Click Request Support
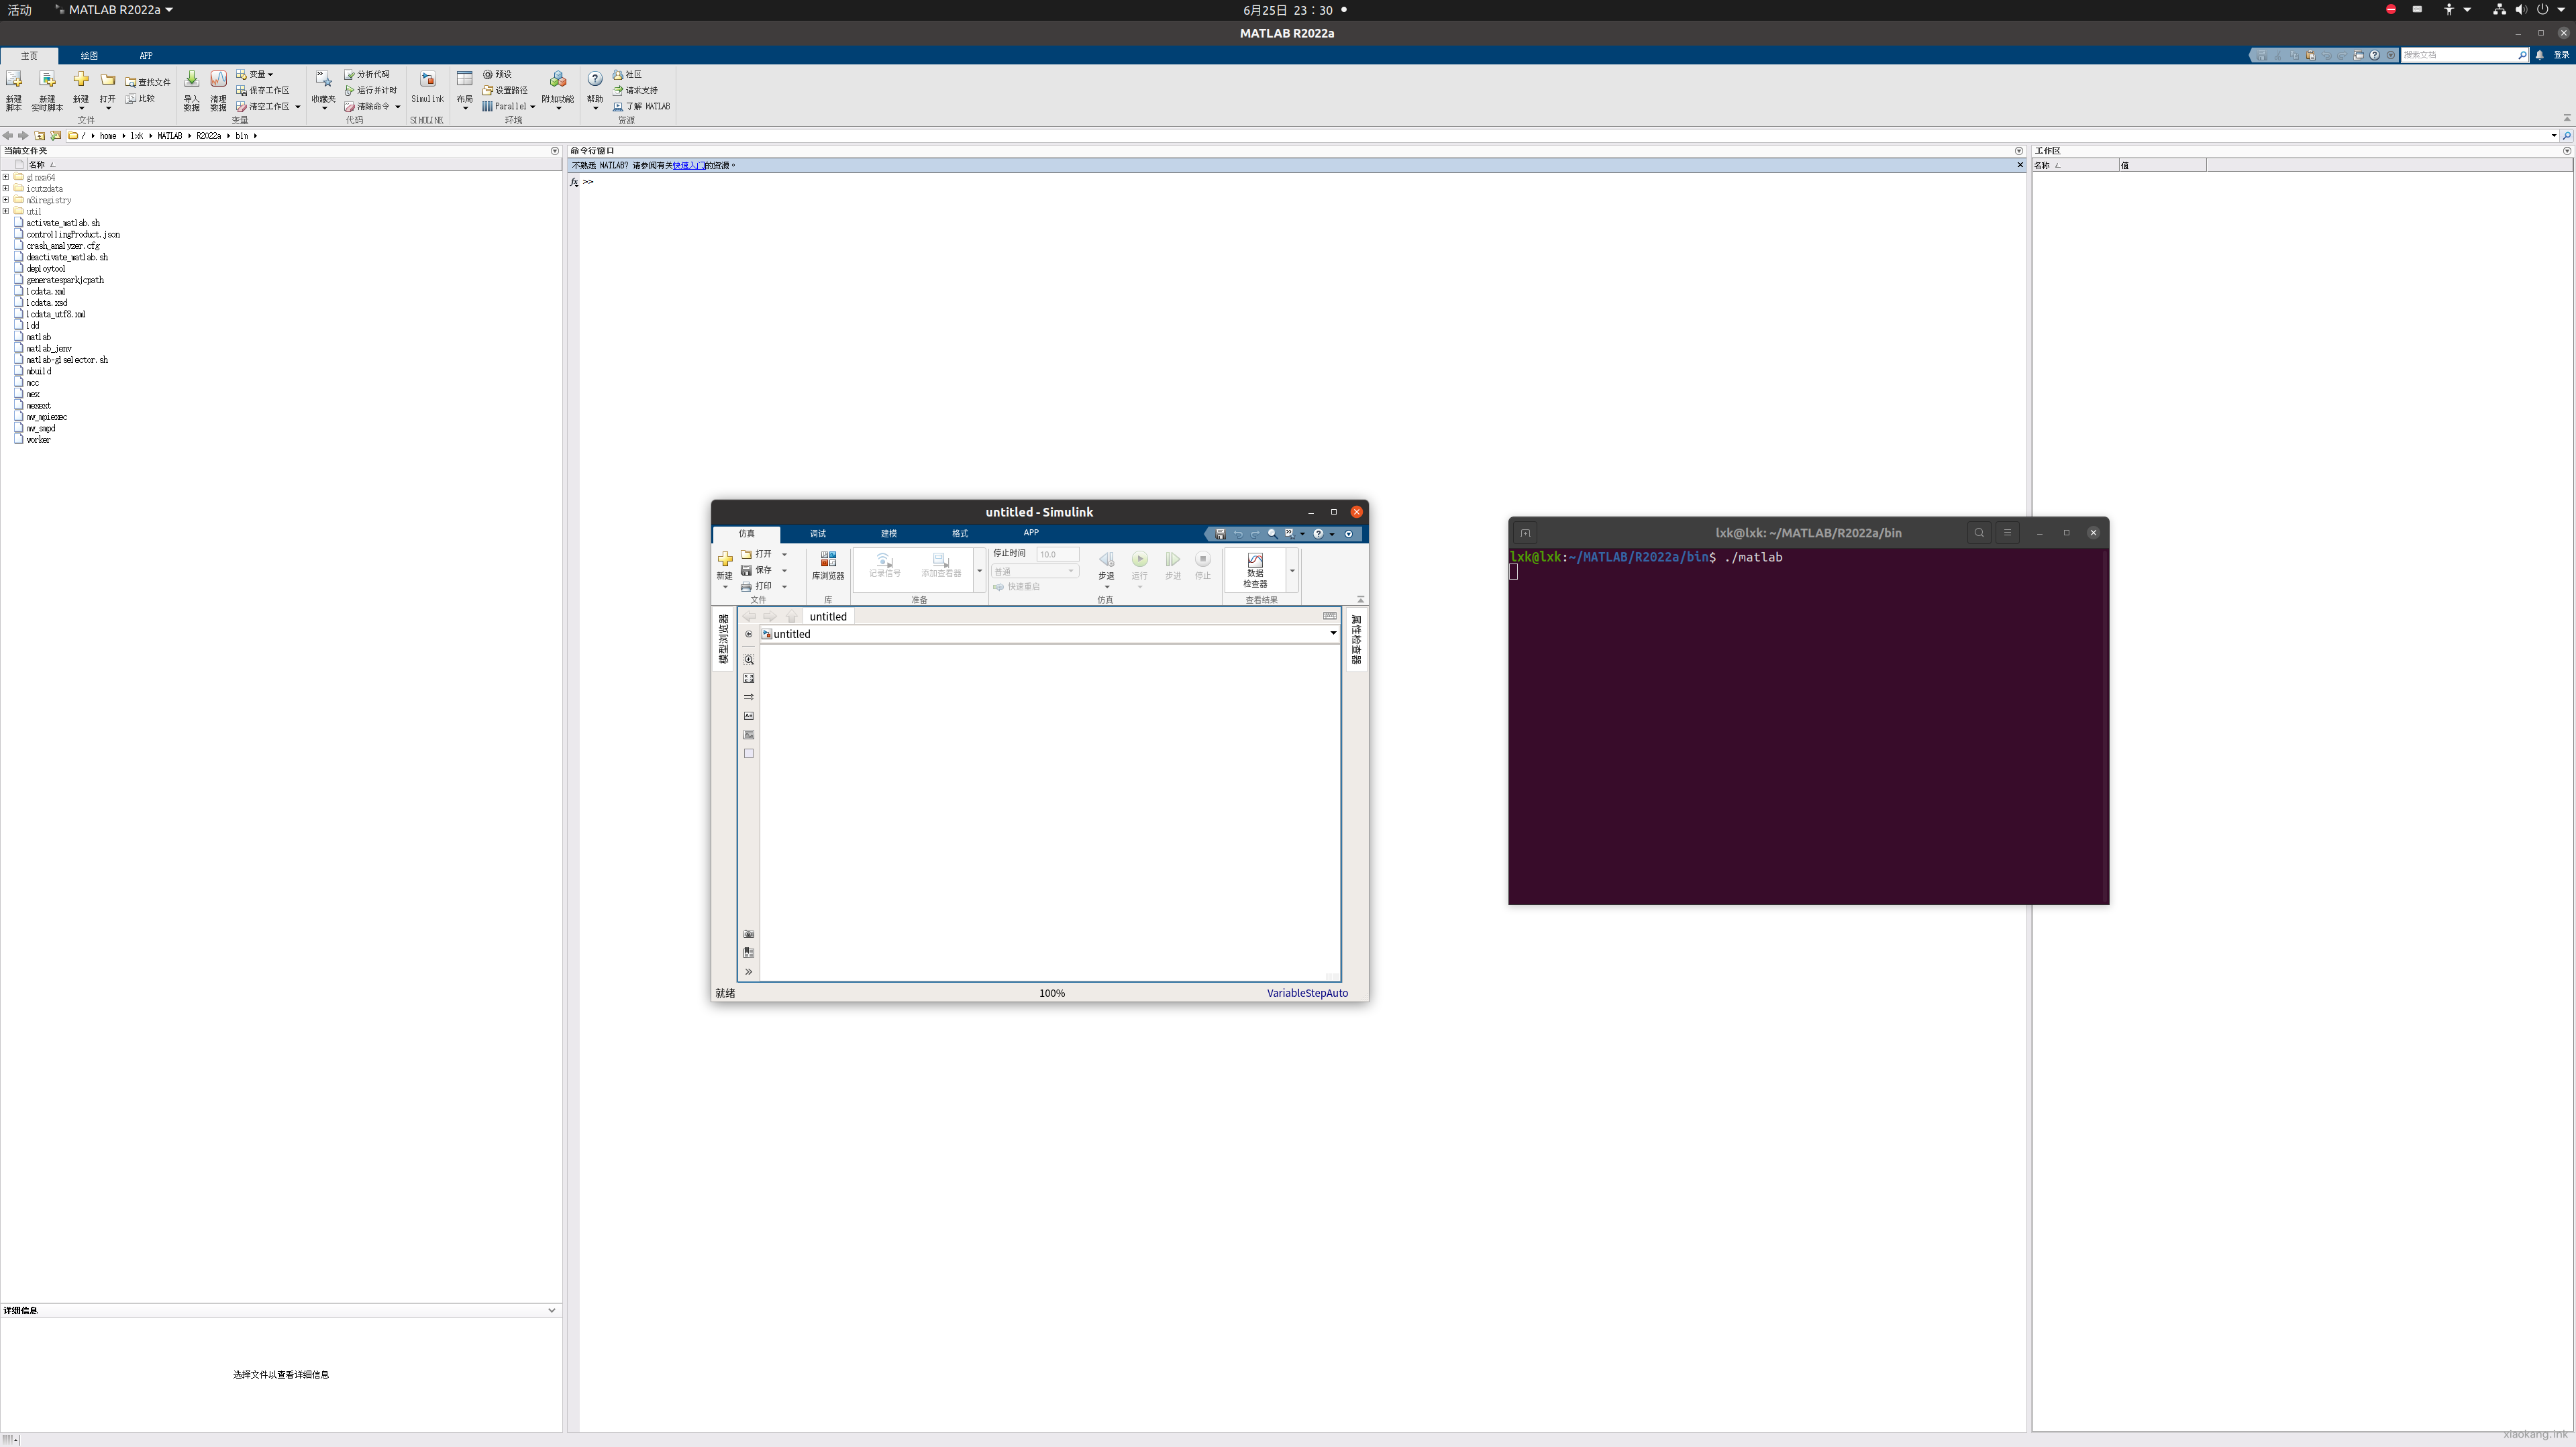2576x1447 pixels. pyautogui.click(x=635, y=90)
